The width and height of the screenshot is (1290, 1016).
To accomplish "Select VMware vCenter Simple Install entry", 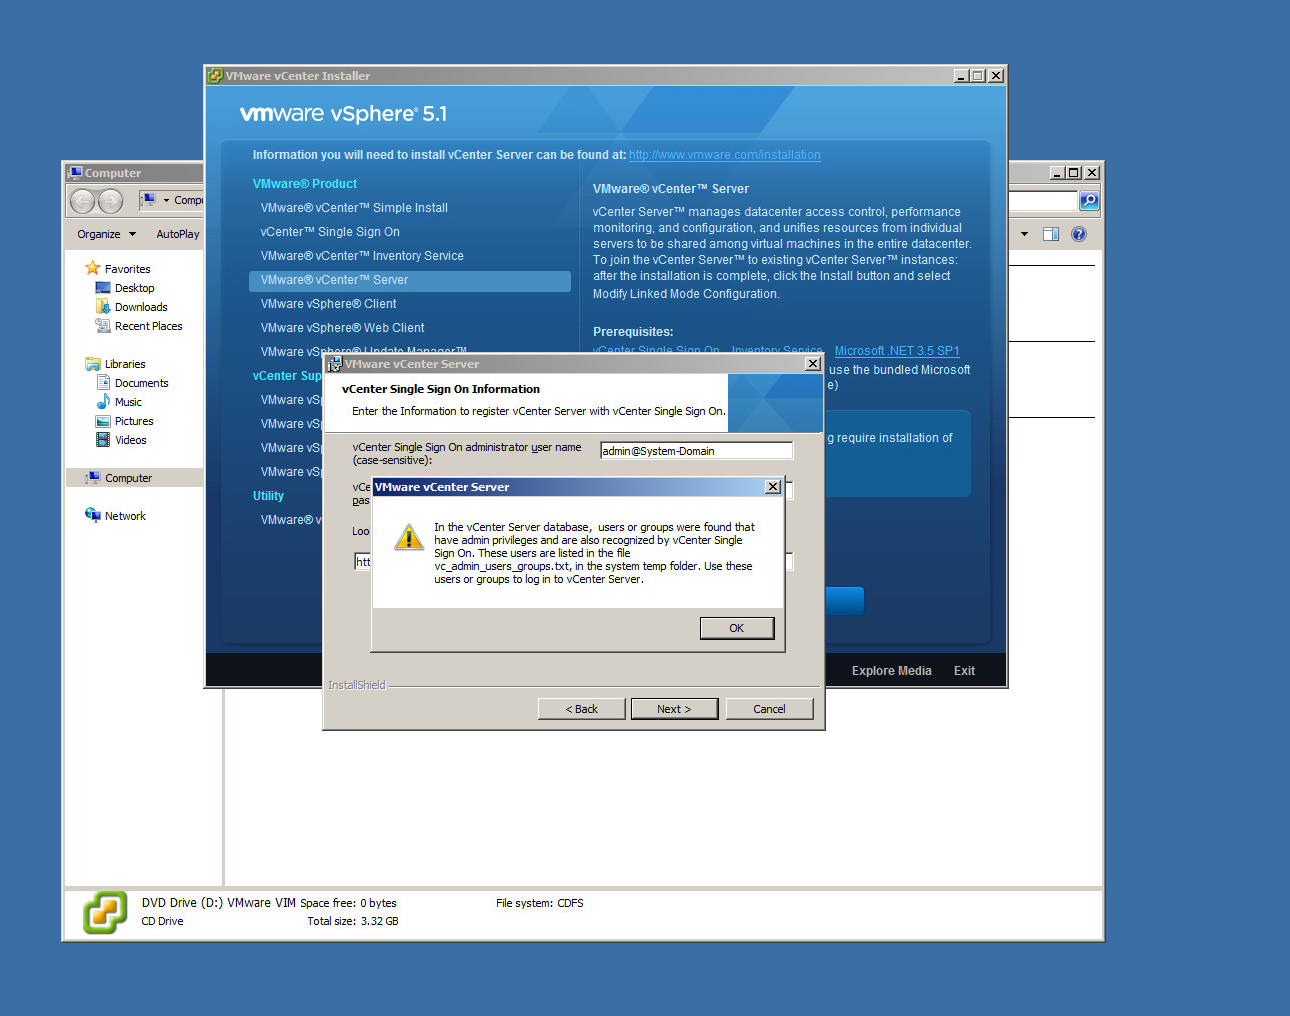I will tap(354, 208).
